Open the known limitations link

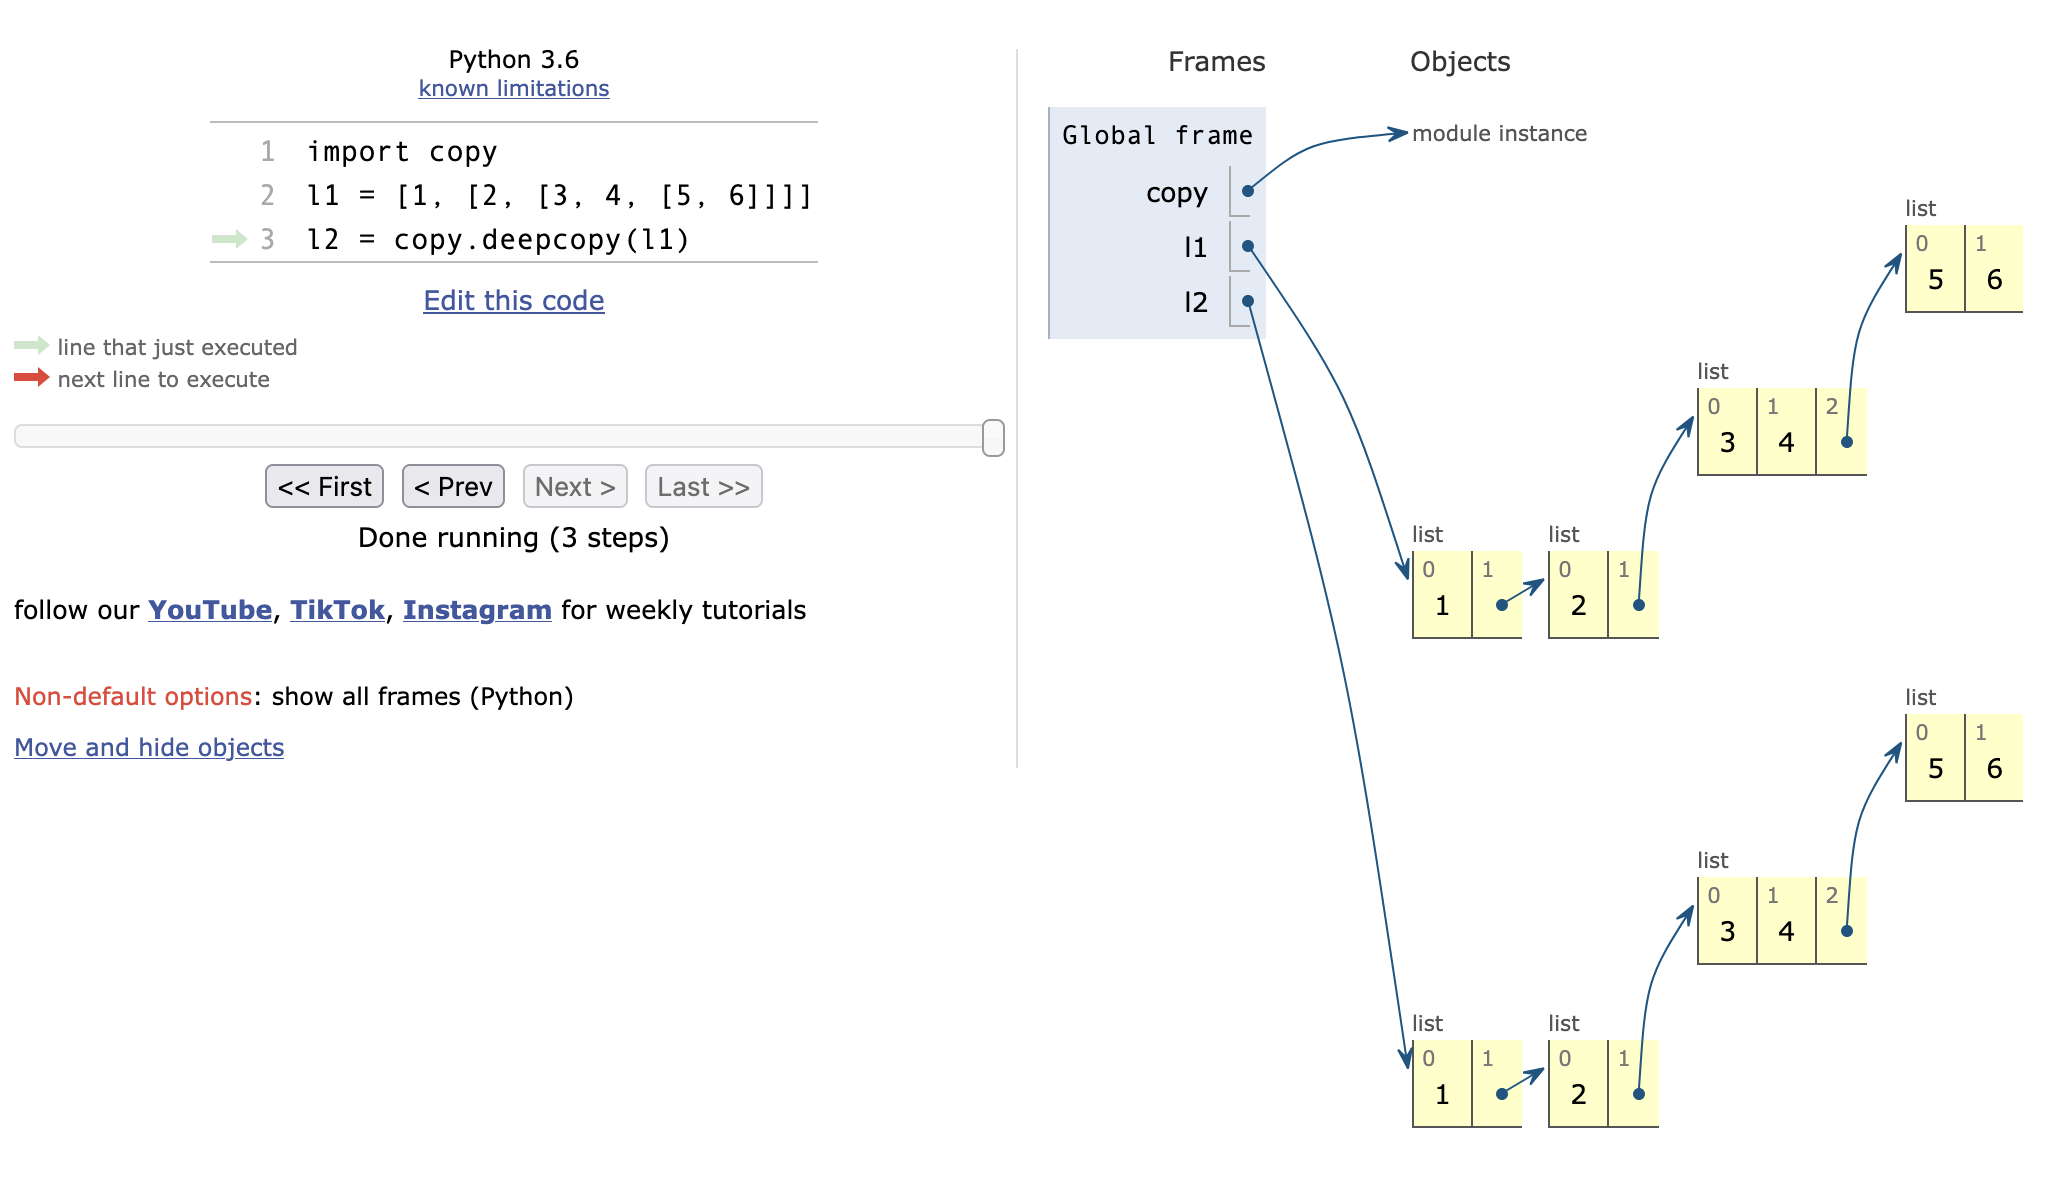pos(513,89)
